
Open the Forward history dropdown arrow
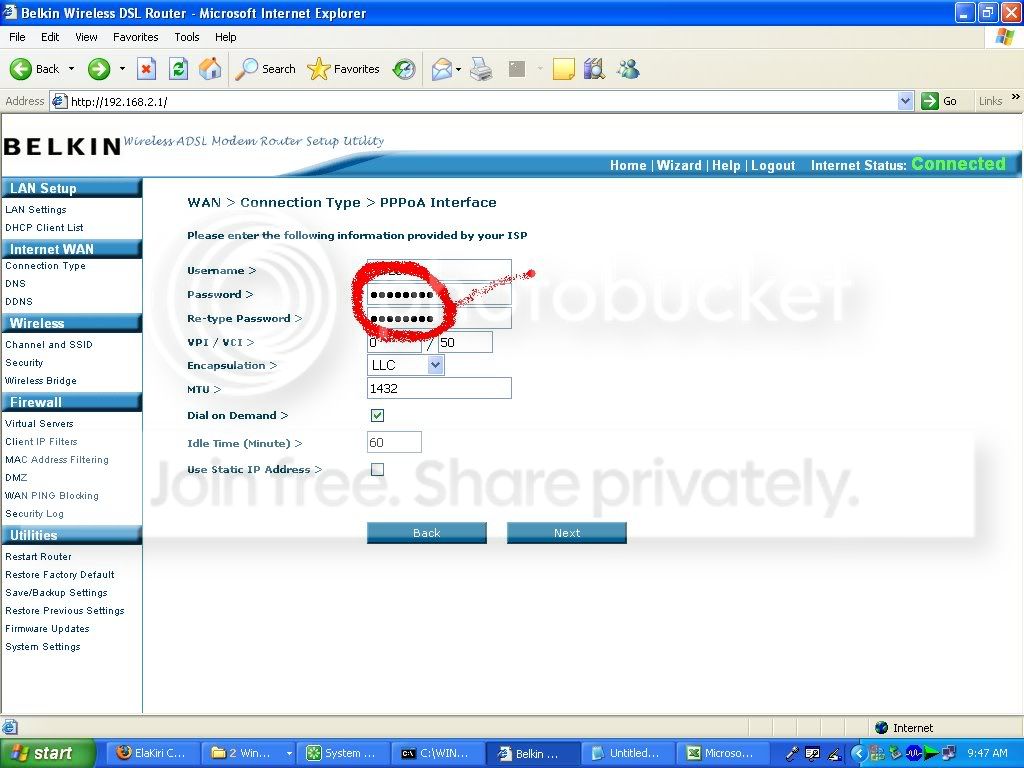[122, 69]
